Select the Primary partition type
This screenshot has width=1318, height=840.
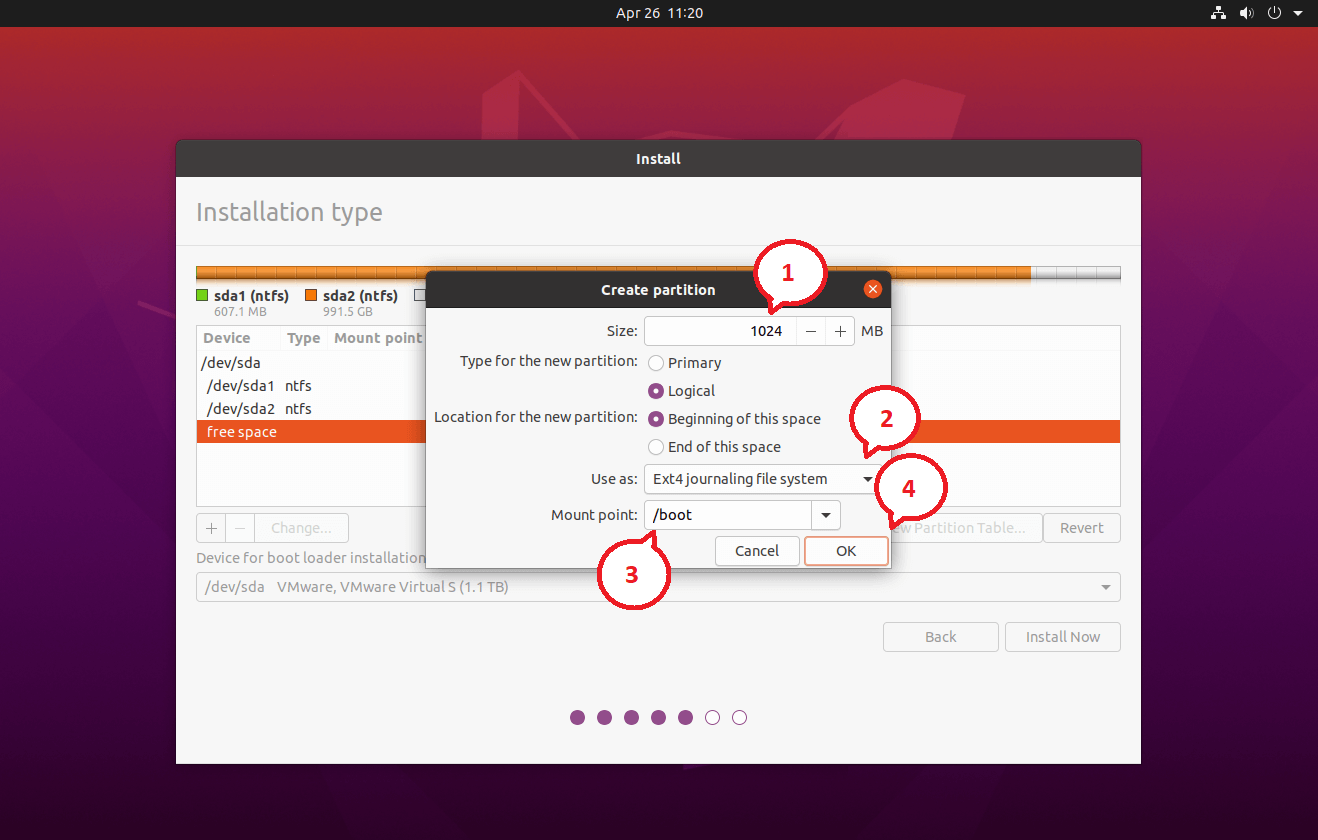(656, 362)
